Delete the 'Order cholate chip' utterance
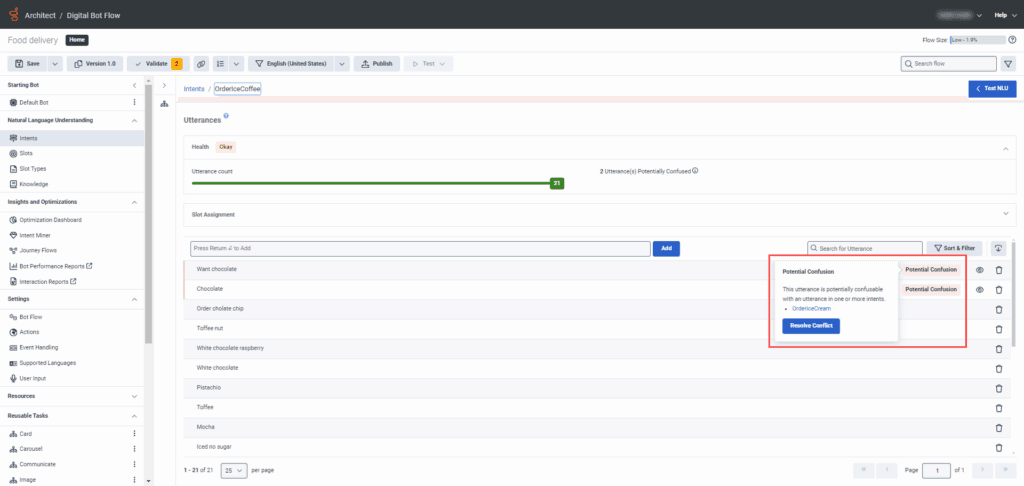1024x486 pixels. coord(998,309)
